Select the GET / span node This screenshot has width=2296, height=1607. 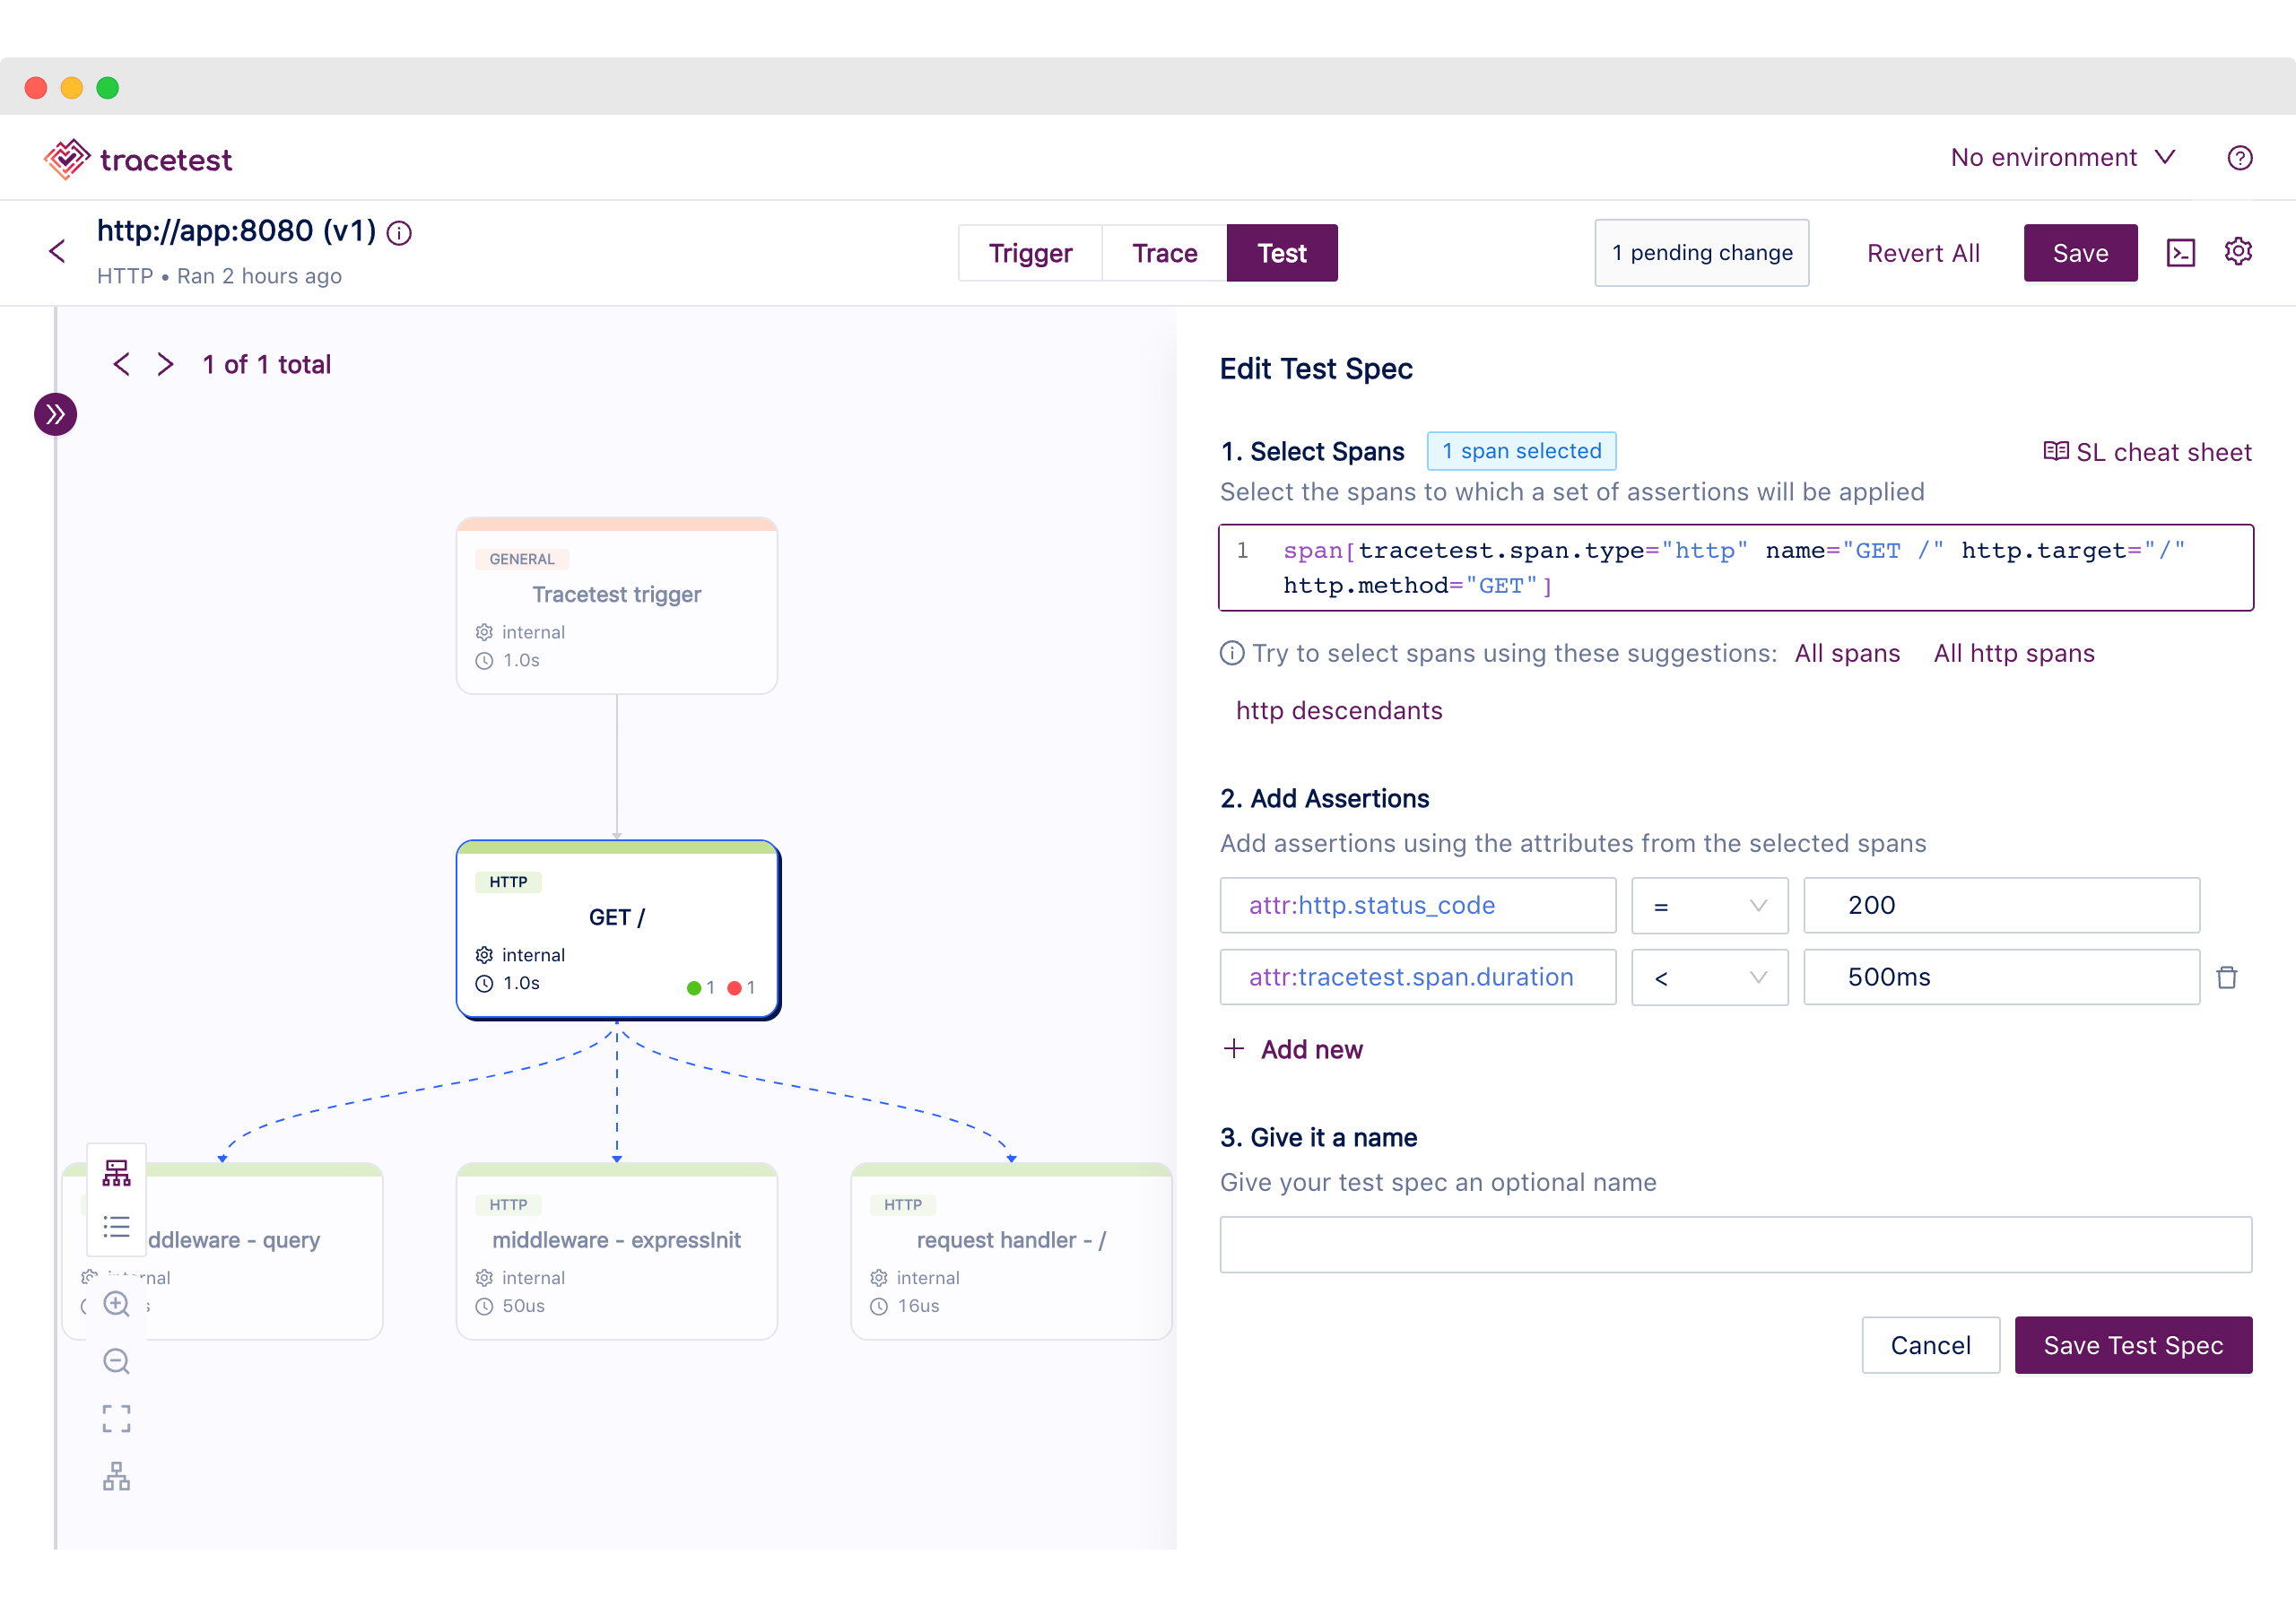(x=617, y=930)
